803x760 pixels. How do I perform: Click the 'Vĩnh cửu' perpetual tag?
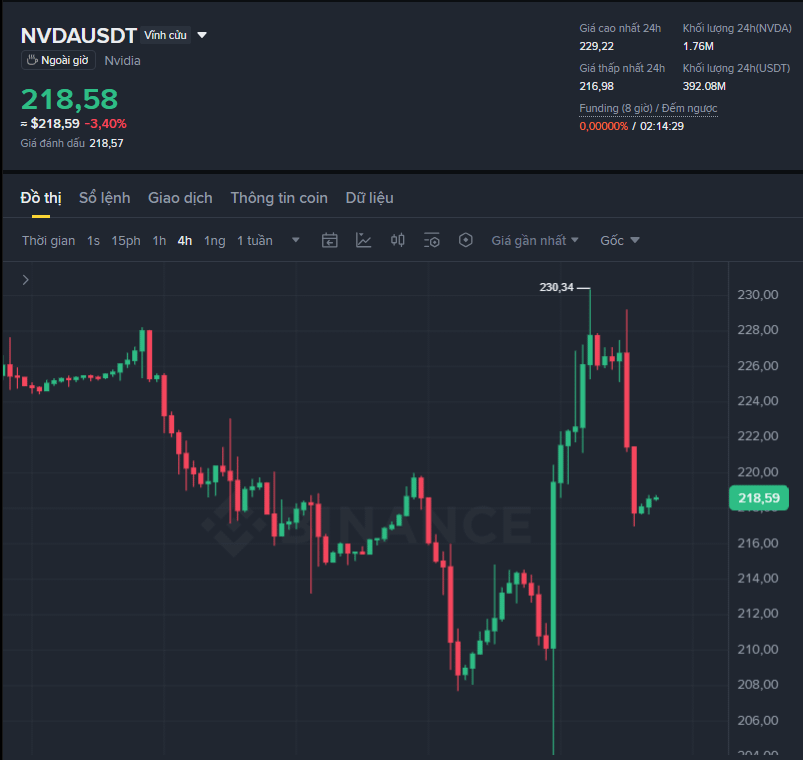[165, 35]
